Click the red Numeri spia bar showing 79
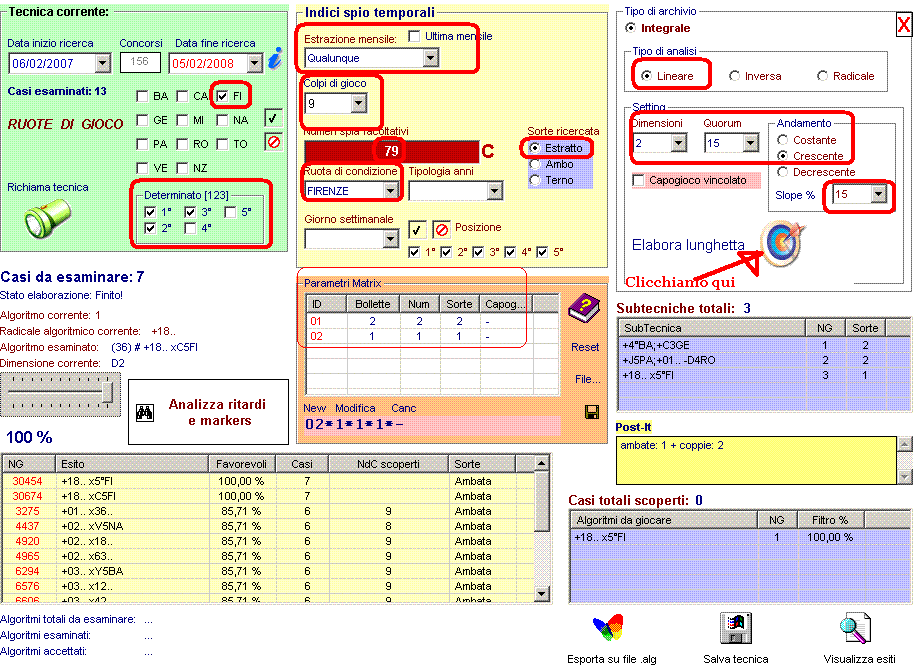 pyautogui.click(x=391, y=151)
